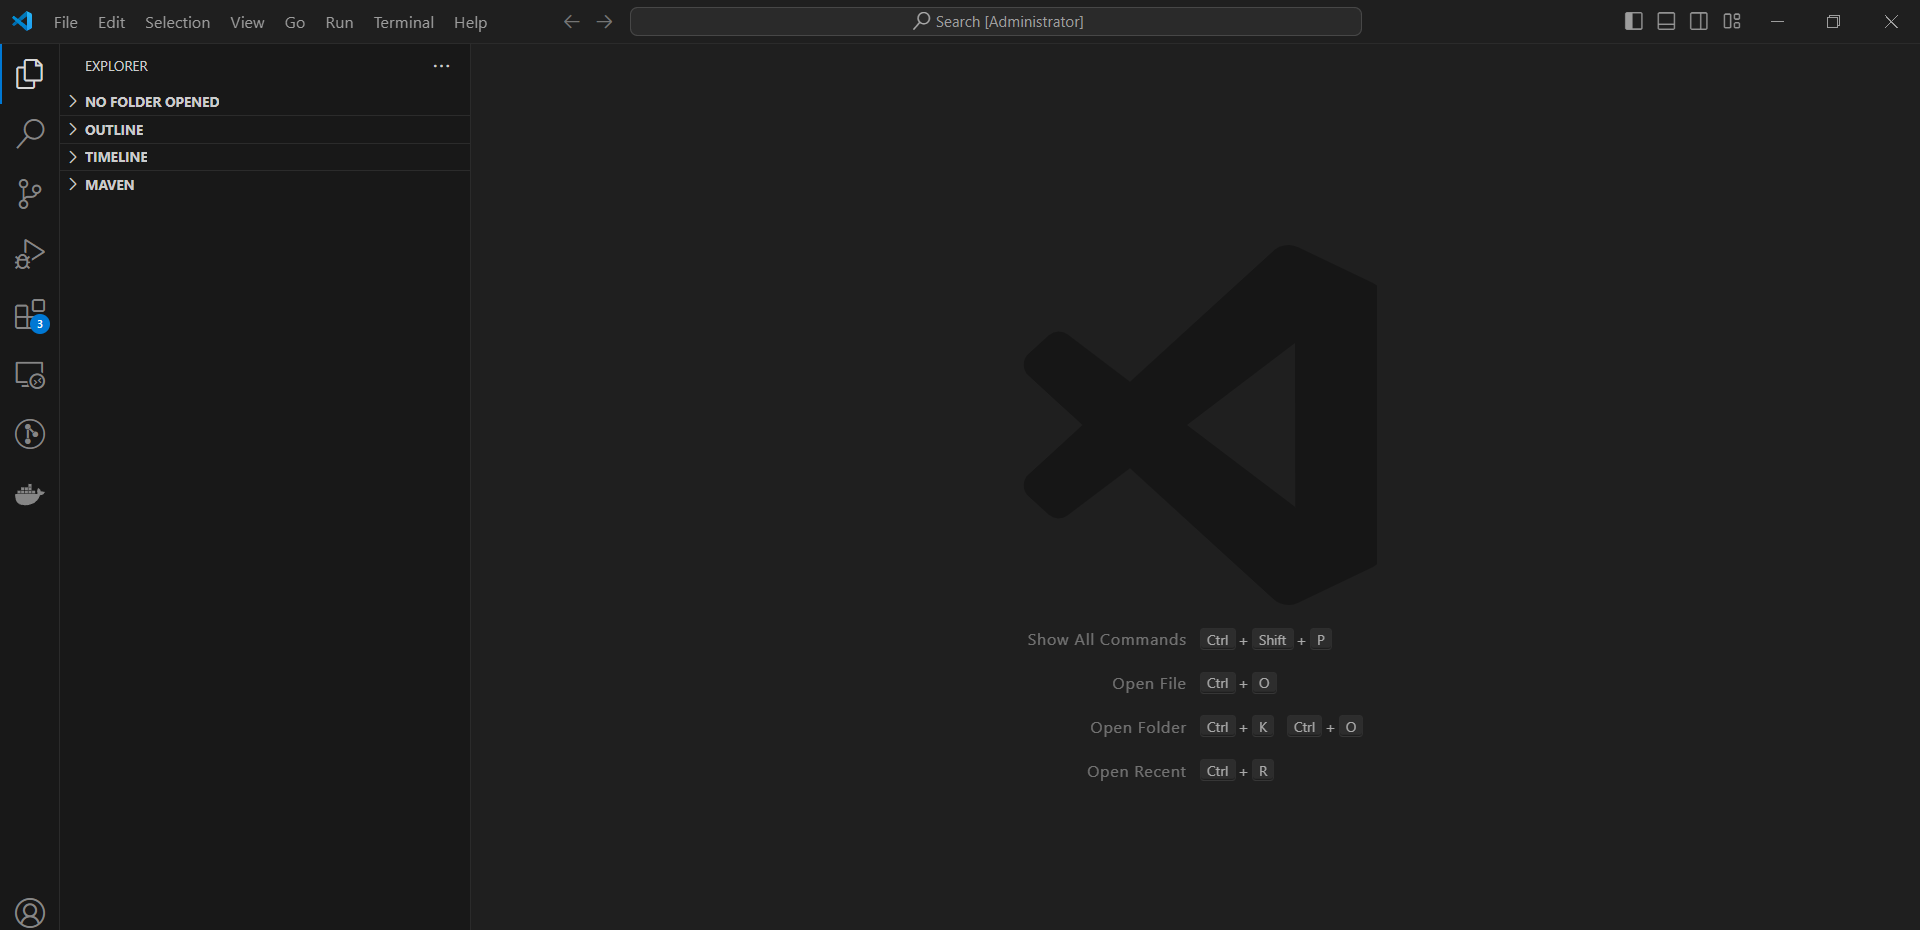
Task: Close the VS Code window
Action: point(1891,21)
